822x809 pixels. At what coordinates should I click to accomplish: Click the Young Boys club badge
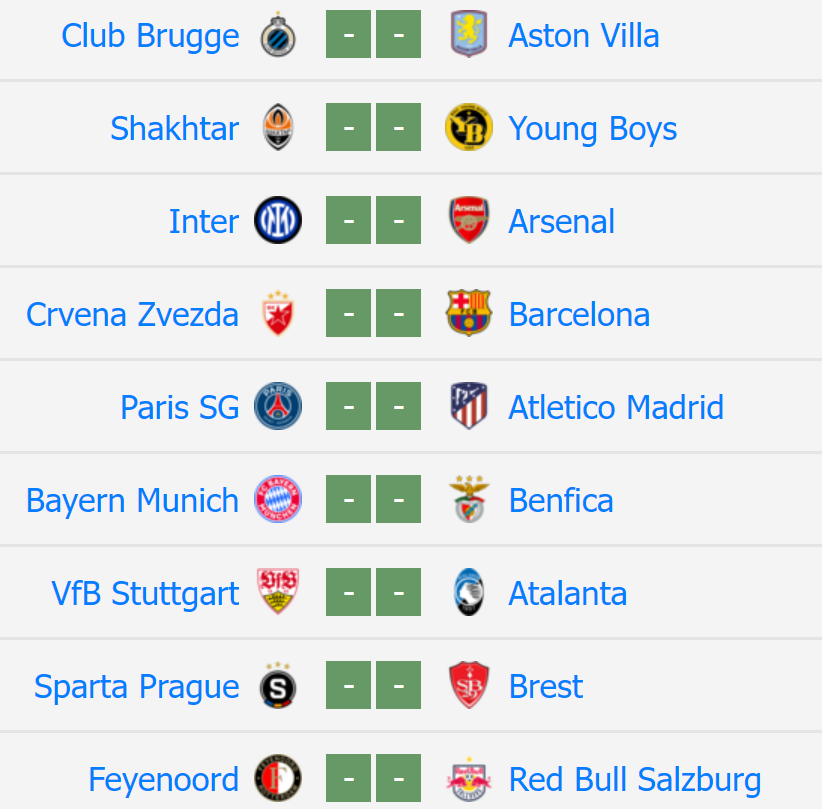469,127
